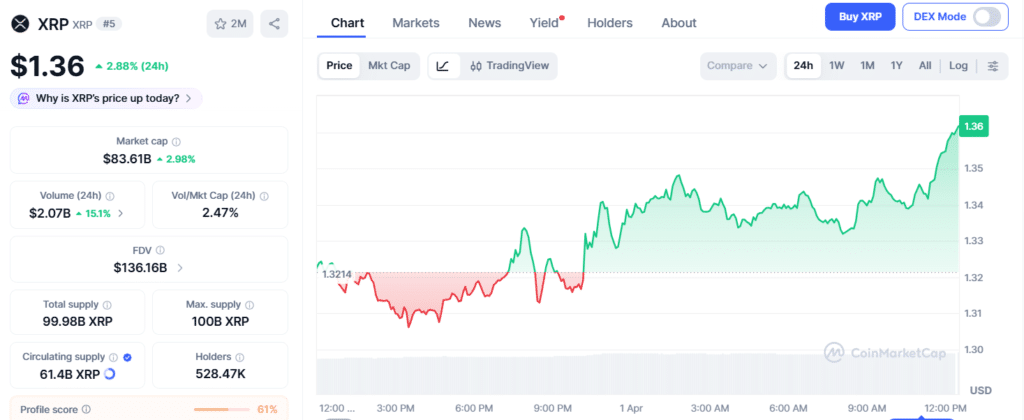Screen dimensions: 1024x420
Task: Open the share icon button
Action: tap(274, 24)
